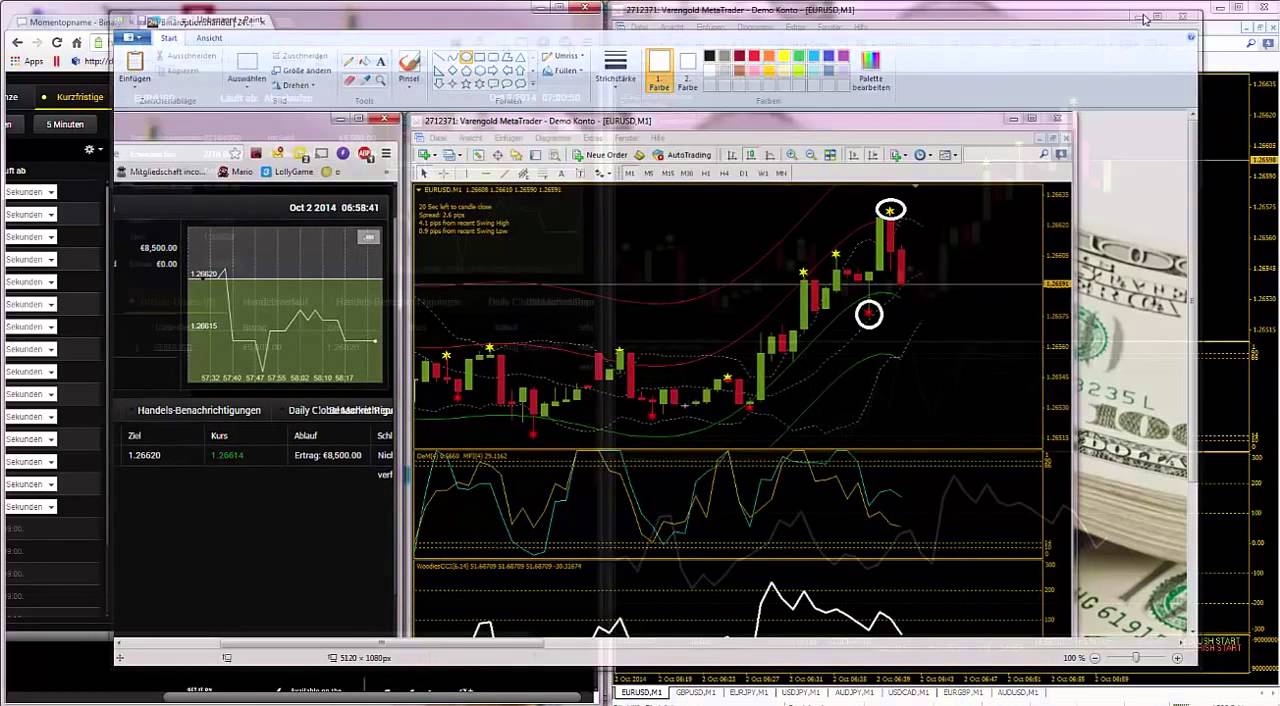Select the cursor arrow tool in MetaTrader
The width and height of the screenshot is (1280, 706).
tap(424, 173)
